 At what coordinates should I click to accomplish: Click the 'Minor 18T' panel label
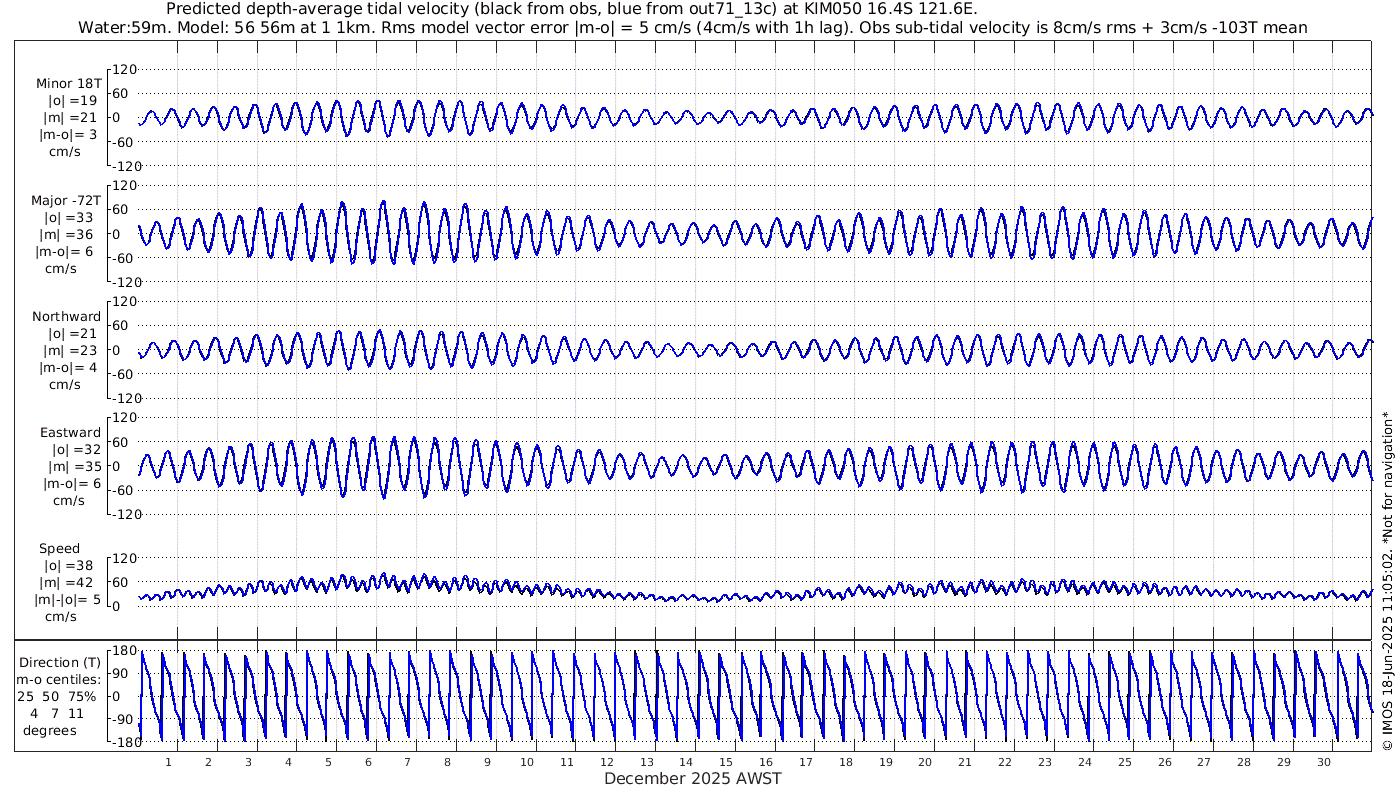68,83
